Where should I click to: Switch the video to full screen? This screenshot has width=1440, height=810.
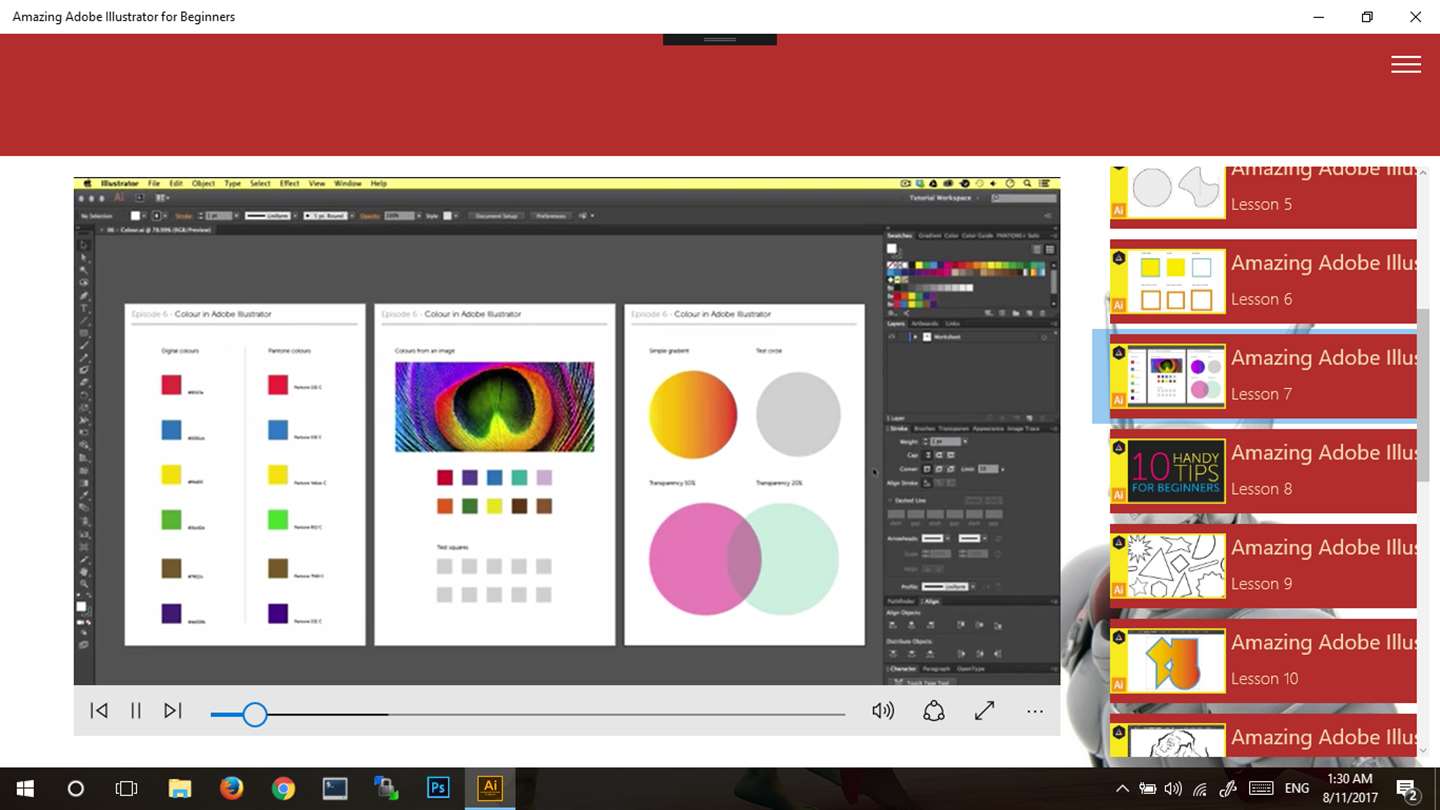click(x=985, y=711)
